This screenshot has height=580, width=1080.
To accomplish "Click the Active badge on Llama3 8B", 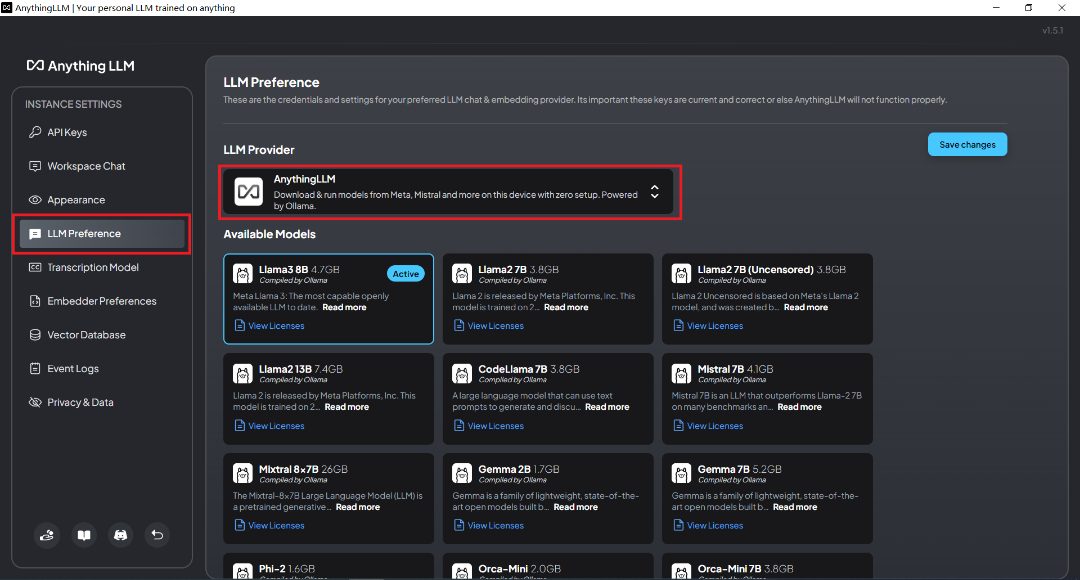I will [406, 273].
